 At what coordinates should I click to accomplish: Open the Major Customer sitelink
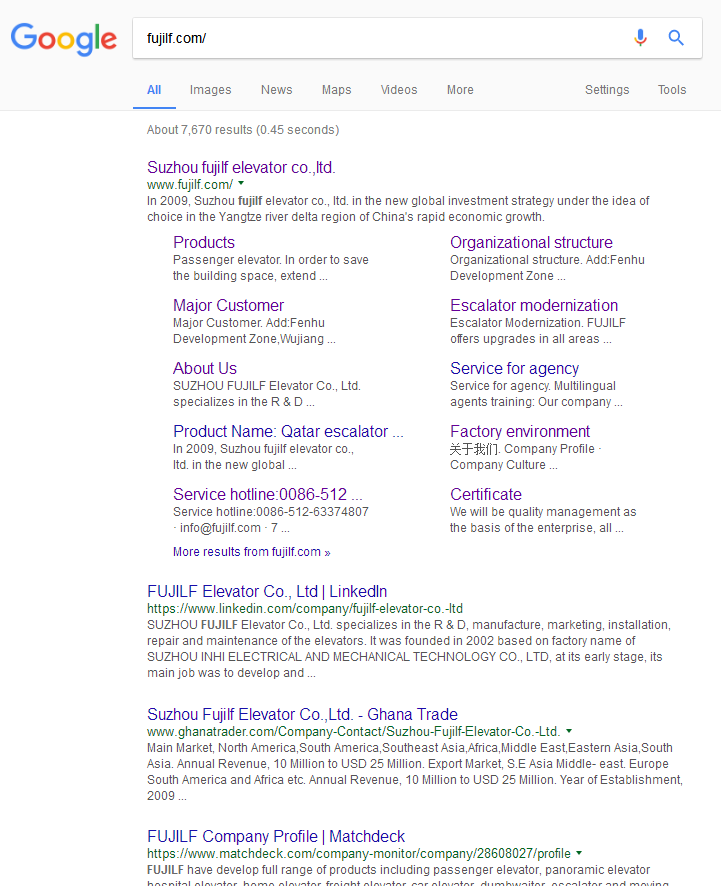[x=228, y=305]
